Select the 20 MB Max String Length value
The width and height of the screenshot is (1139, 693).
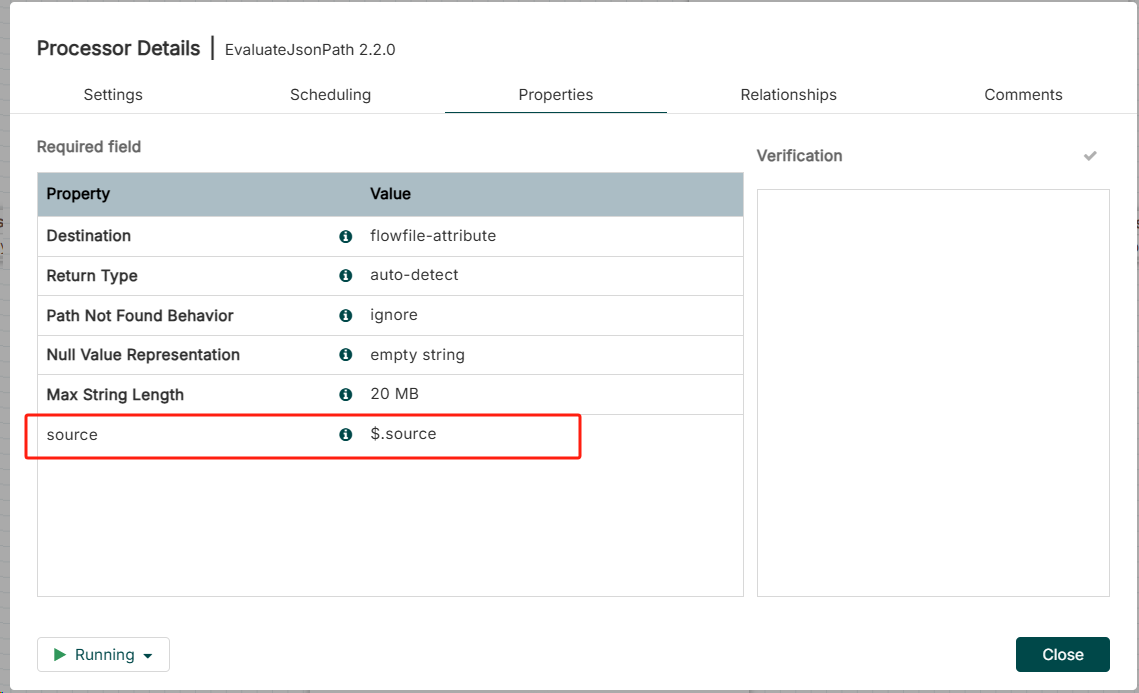[x=394, y=394]
